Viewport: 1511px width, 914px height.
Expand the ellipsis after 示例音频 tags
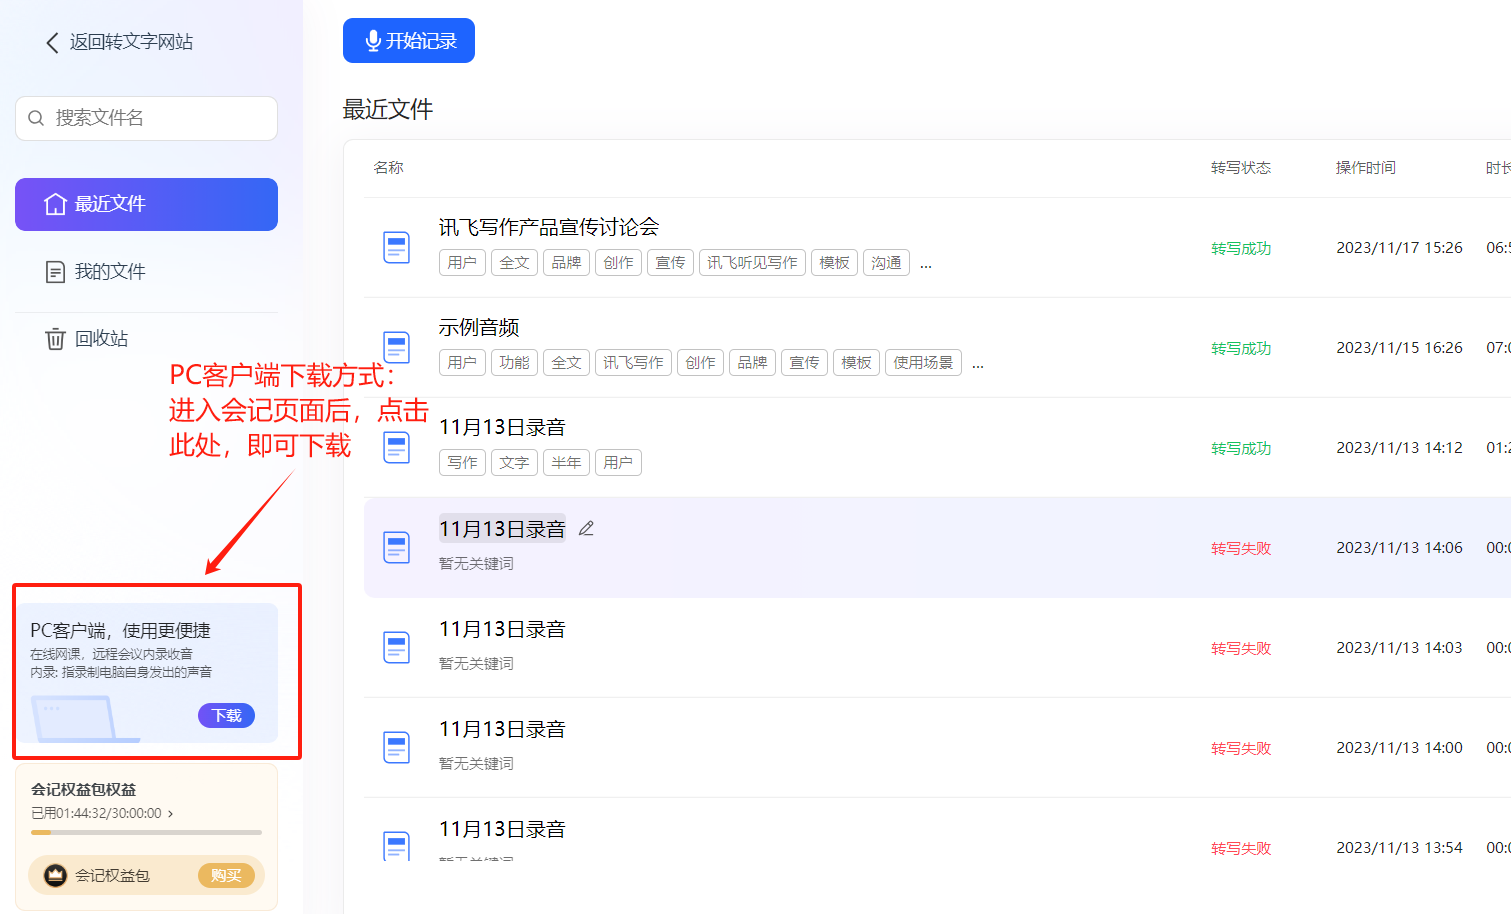[977, 363]
